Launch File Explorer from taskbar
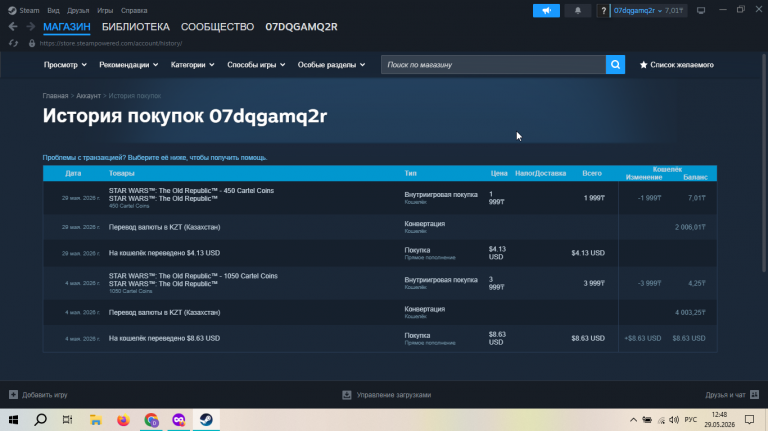This screenshot has width=768, height=431. pyautogui.click(x=96, y=420)
